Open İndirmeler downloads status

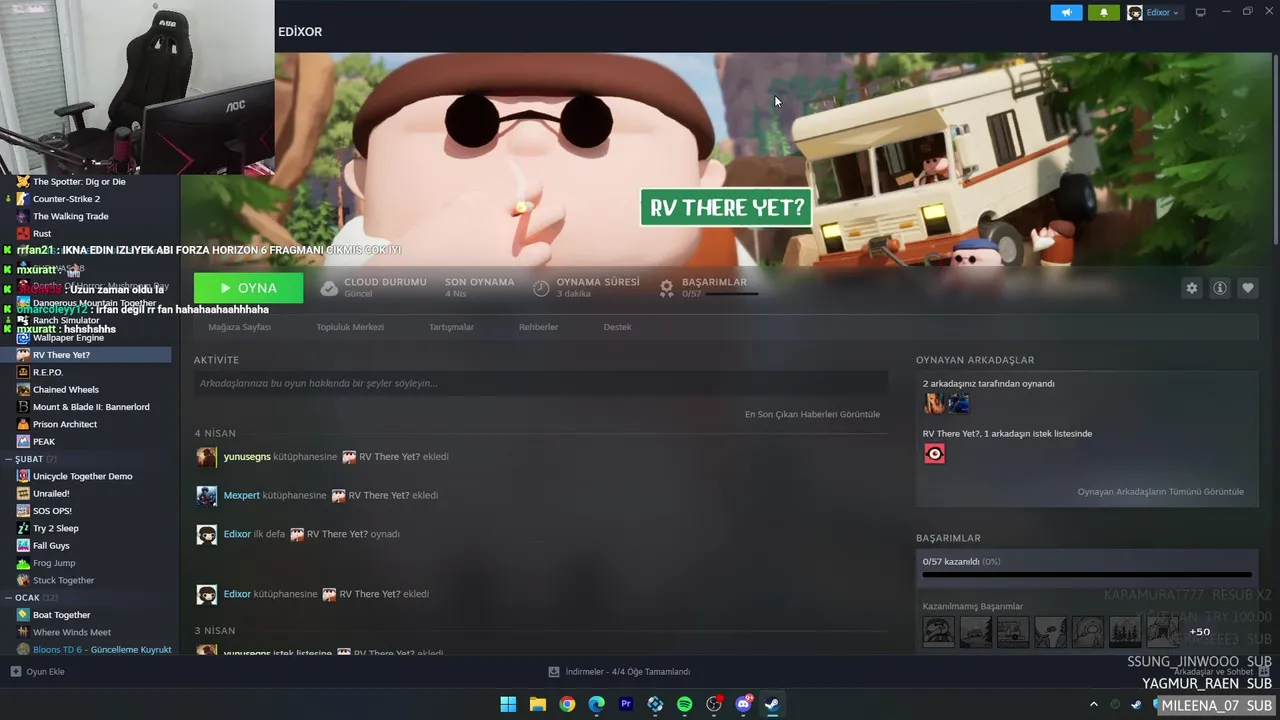619,672
